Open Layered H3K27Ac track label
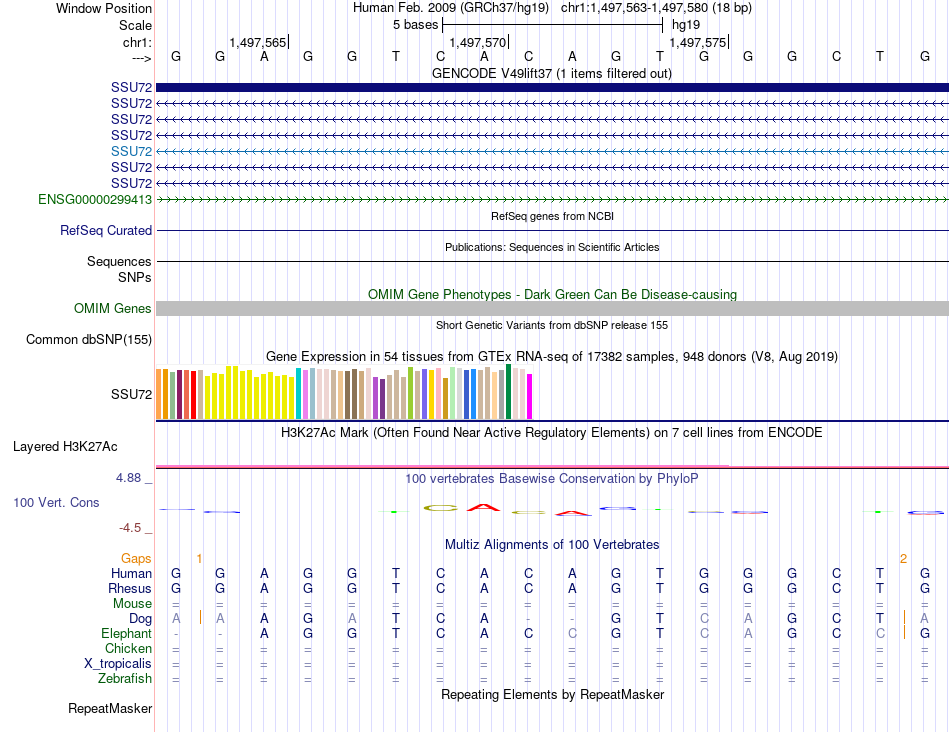 pos(65,447)
